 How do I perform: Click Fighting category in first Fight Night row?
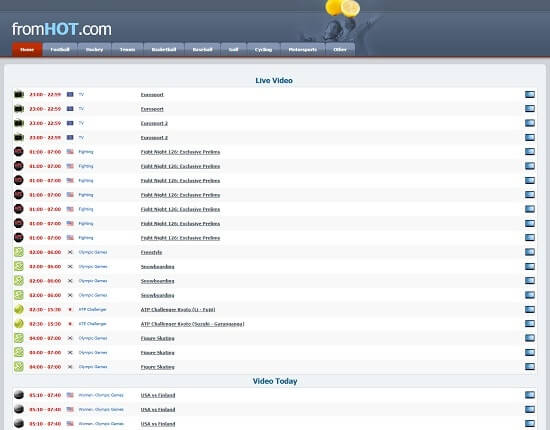[x=86, y=152]
